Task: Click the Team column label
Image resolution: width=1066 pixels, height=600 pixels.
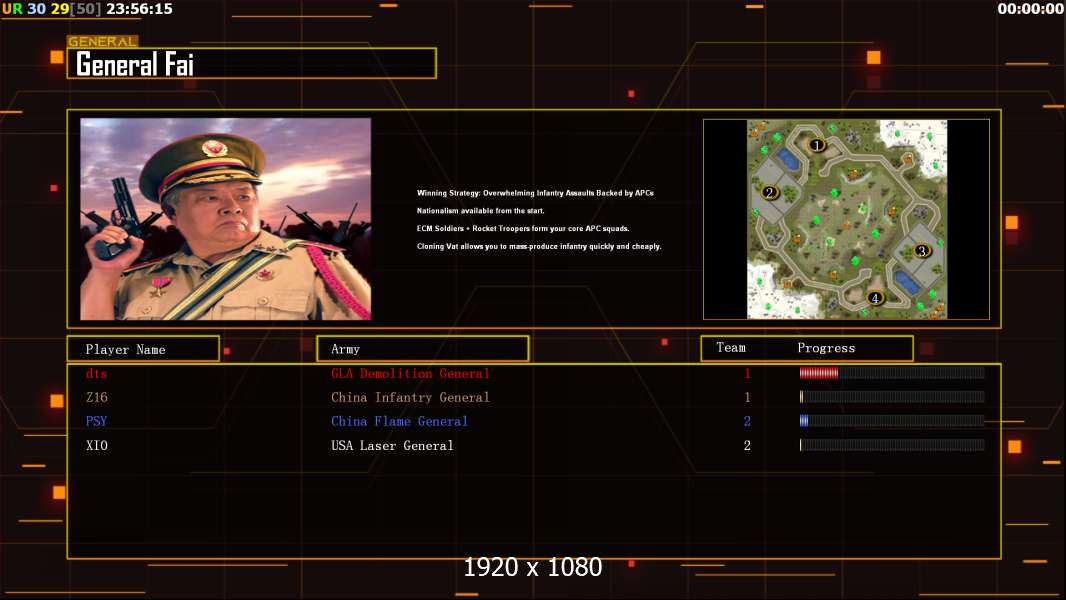Action: pos(731,348)
